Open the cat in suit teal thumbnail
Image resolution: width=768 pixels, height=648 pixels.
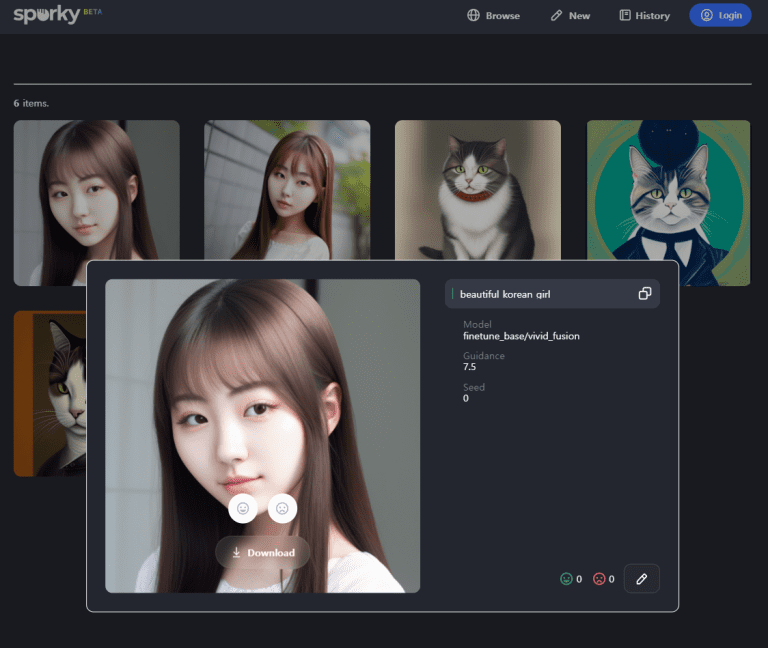[x=668, y=200]
